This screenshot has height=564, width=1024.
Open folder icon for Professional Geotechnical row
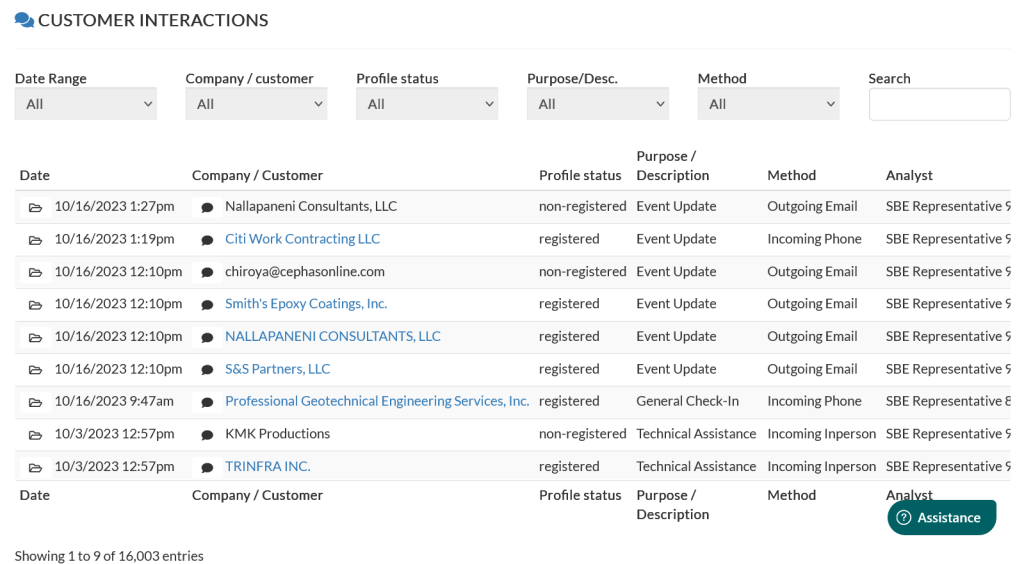pyautogui.click(x=35, y=402)
